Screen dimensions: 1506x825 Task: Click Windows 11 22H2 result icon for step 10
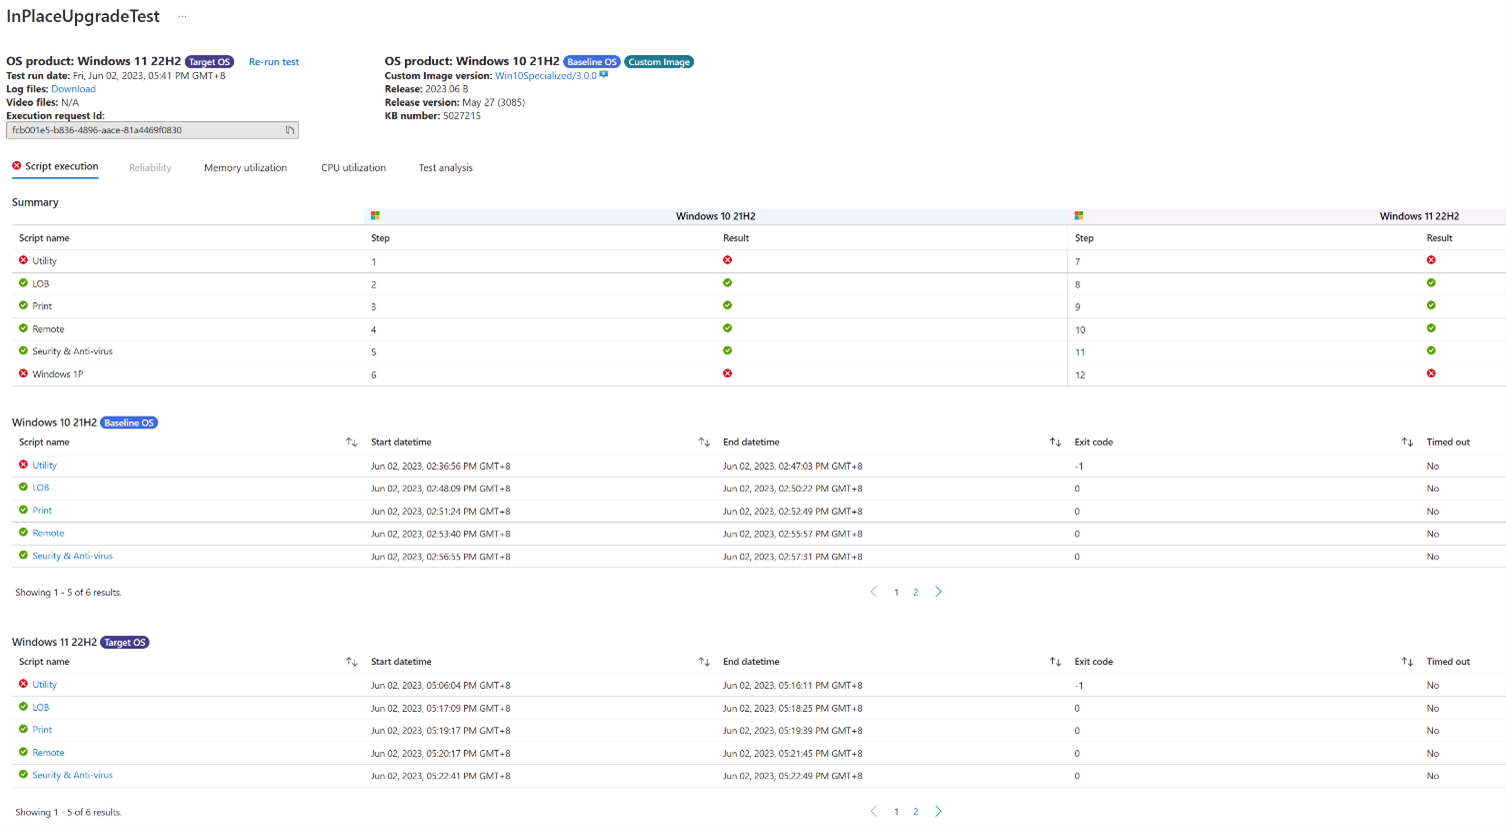click(1431, 328)
